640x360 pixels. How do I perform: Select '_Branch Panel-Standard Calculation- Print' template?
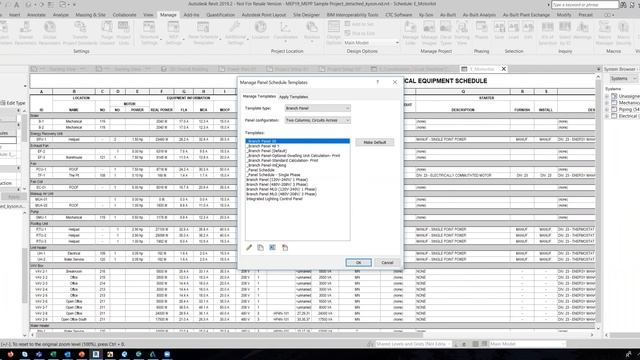tap(282, 160)
